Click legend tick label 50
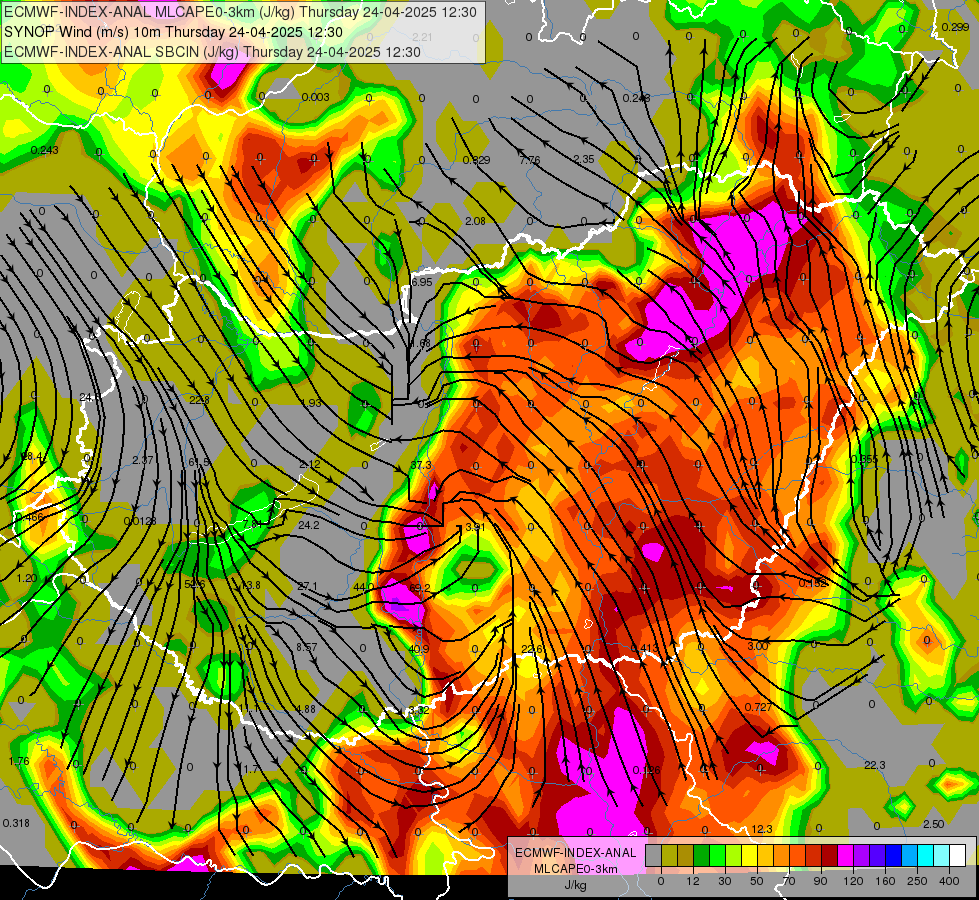This screenshot has width=979, height=900. [756, 881]
